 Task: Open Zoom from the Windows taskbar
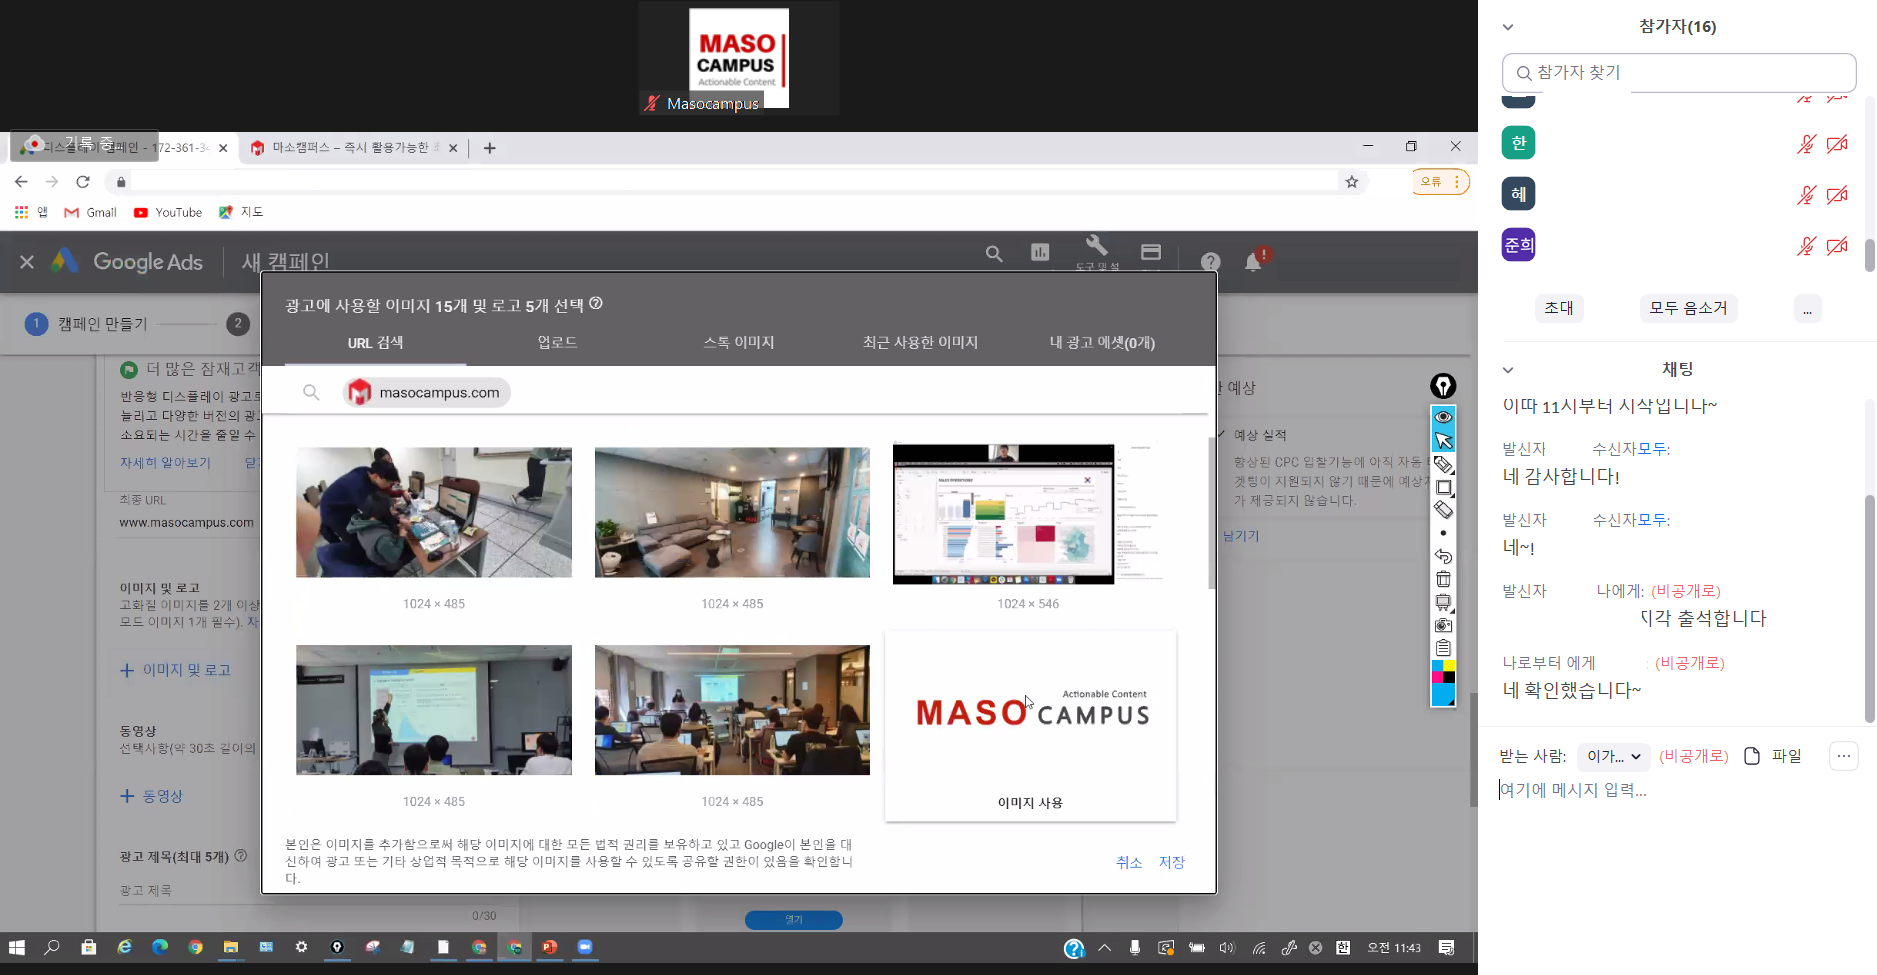(585, 947)
